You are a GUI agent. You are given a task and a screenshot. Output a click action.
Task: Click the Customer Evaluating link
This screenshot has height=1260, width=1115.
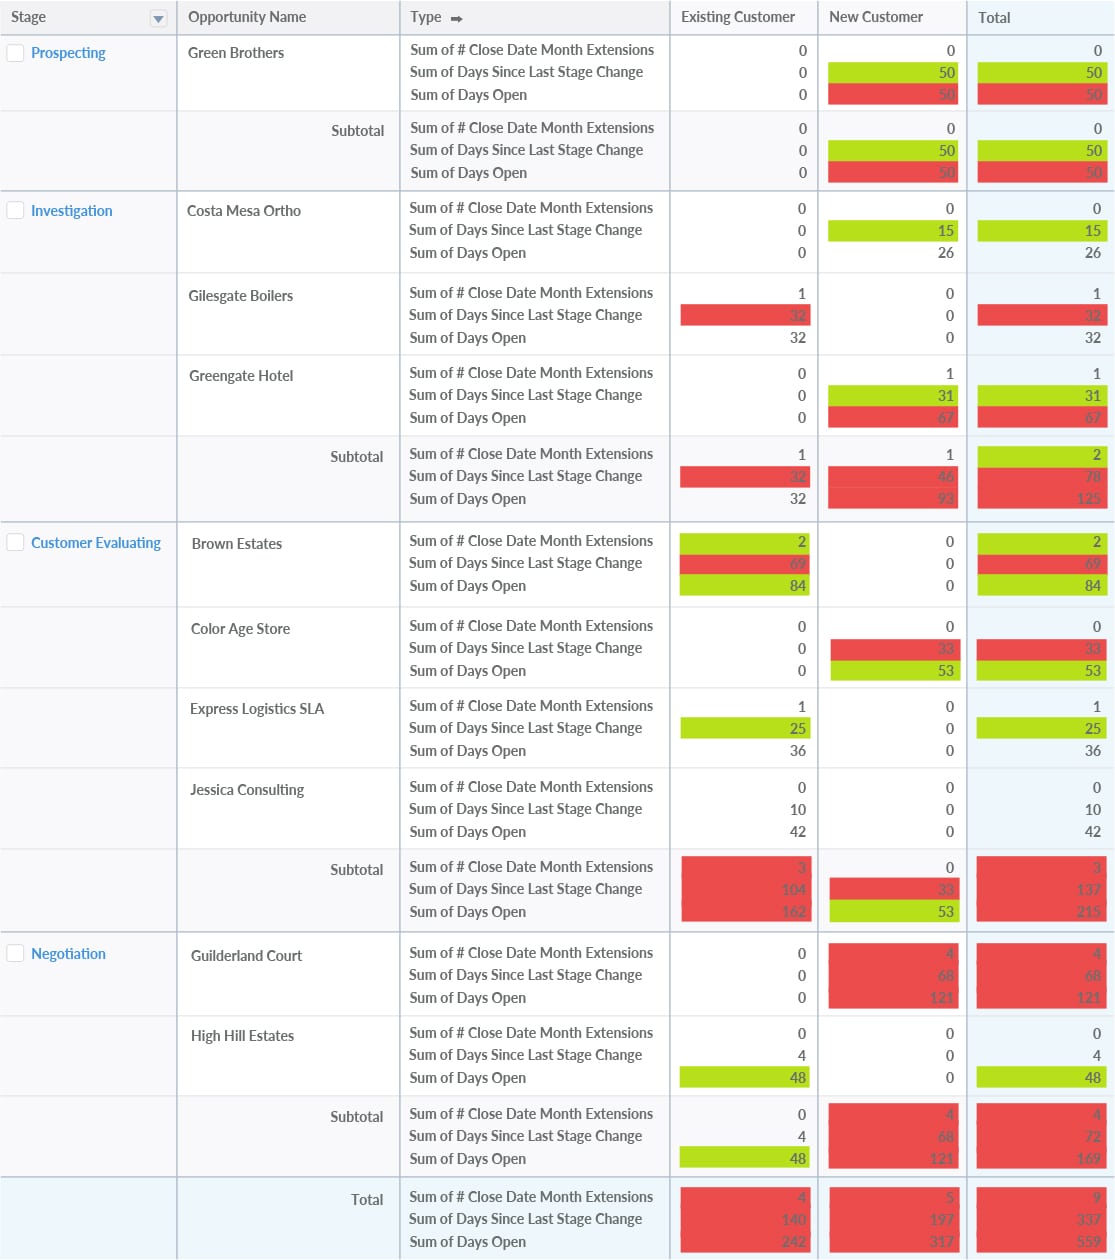coord(96,543)
